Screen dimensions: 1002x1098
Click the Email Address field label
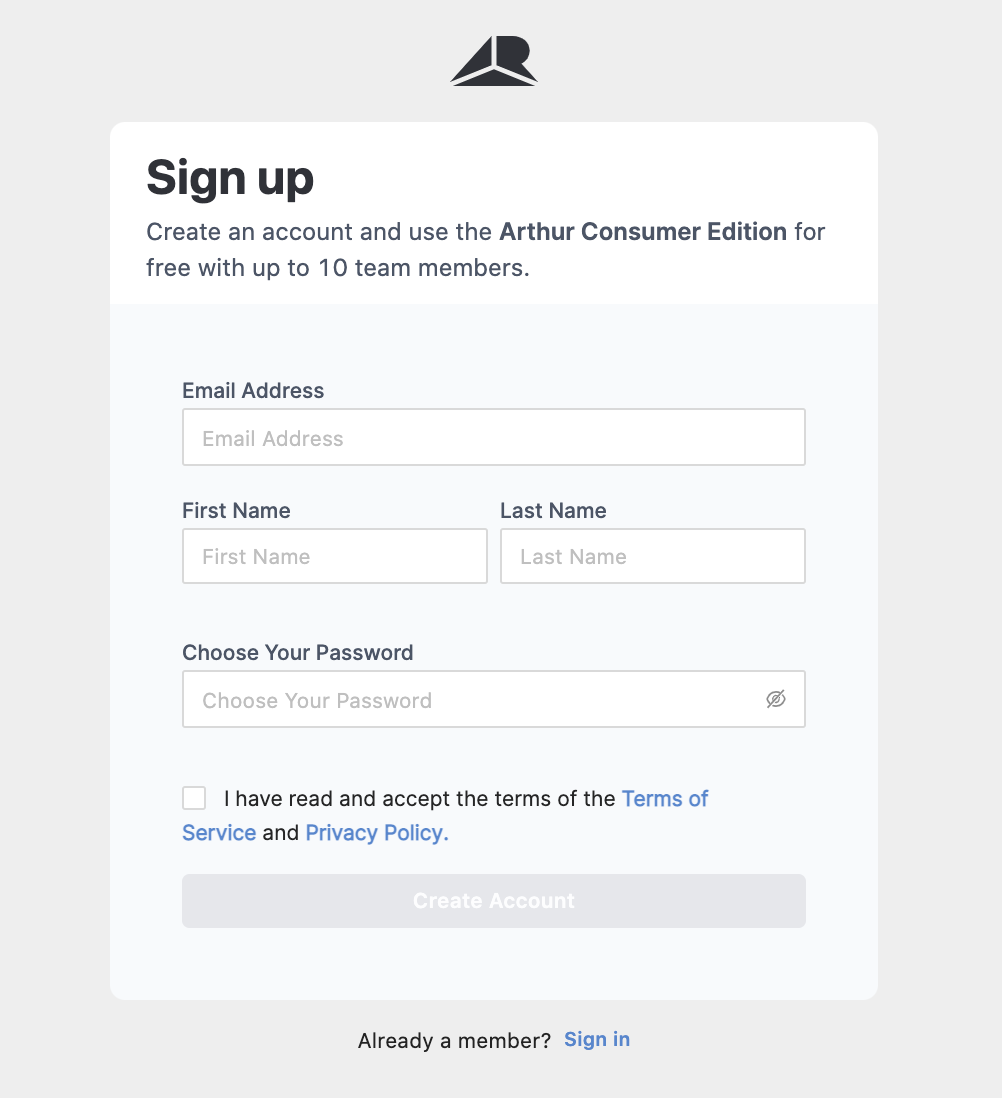[253, 391]
